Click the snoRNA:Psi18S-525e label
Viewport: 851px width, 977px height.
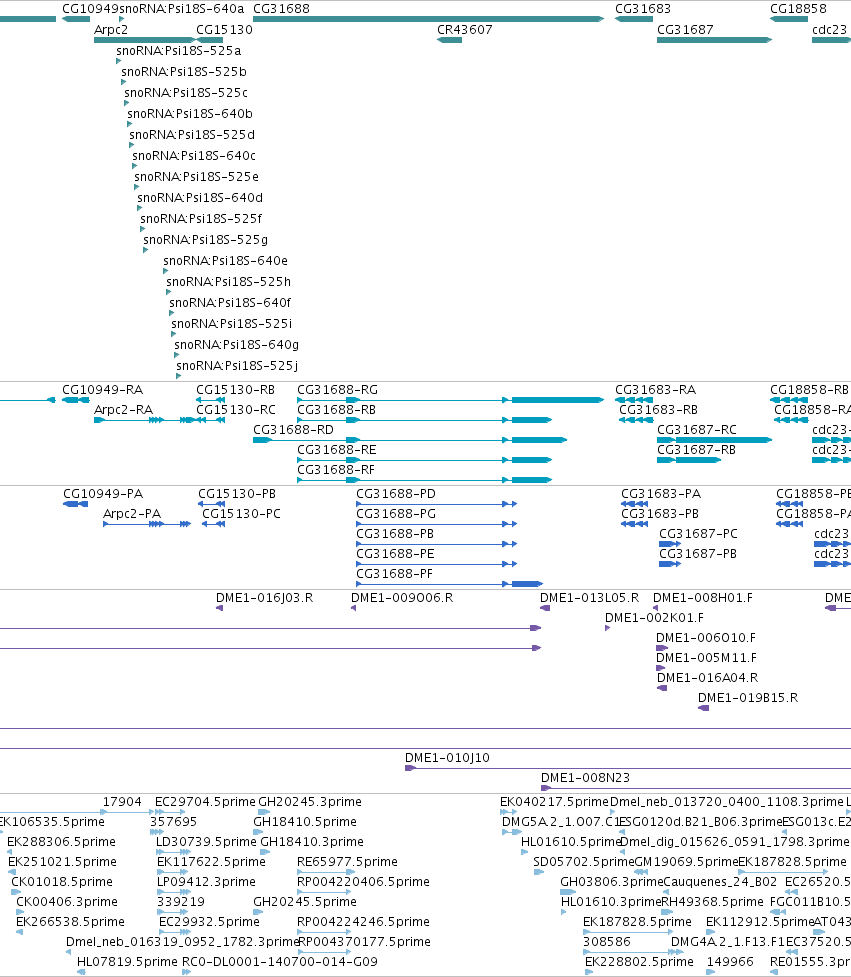tap(197, 177)
